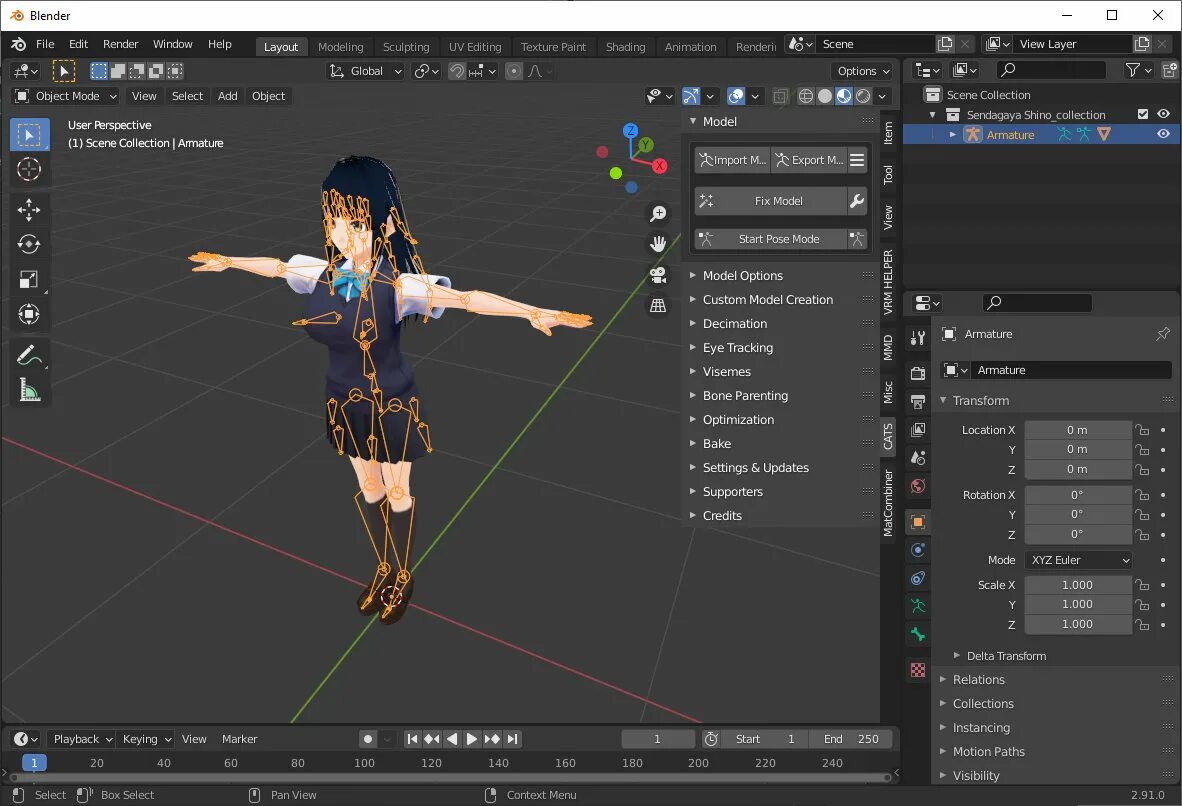Toggle Armature visibility eye in outliner
The image size is (1182, 806).
(x=1164, y=134)
